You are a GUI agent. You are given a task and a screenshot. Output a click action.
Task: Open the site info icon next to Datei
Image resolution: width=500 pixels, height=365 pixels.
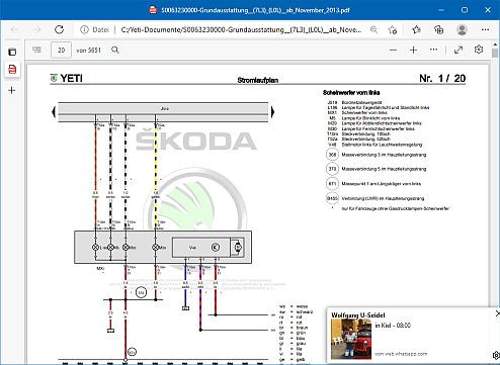[x=84, y=30]
